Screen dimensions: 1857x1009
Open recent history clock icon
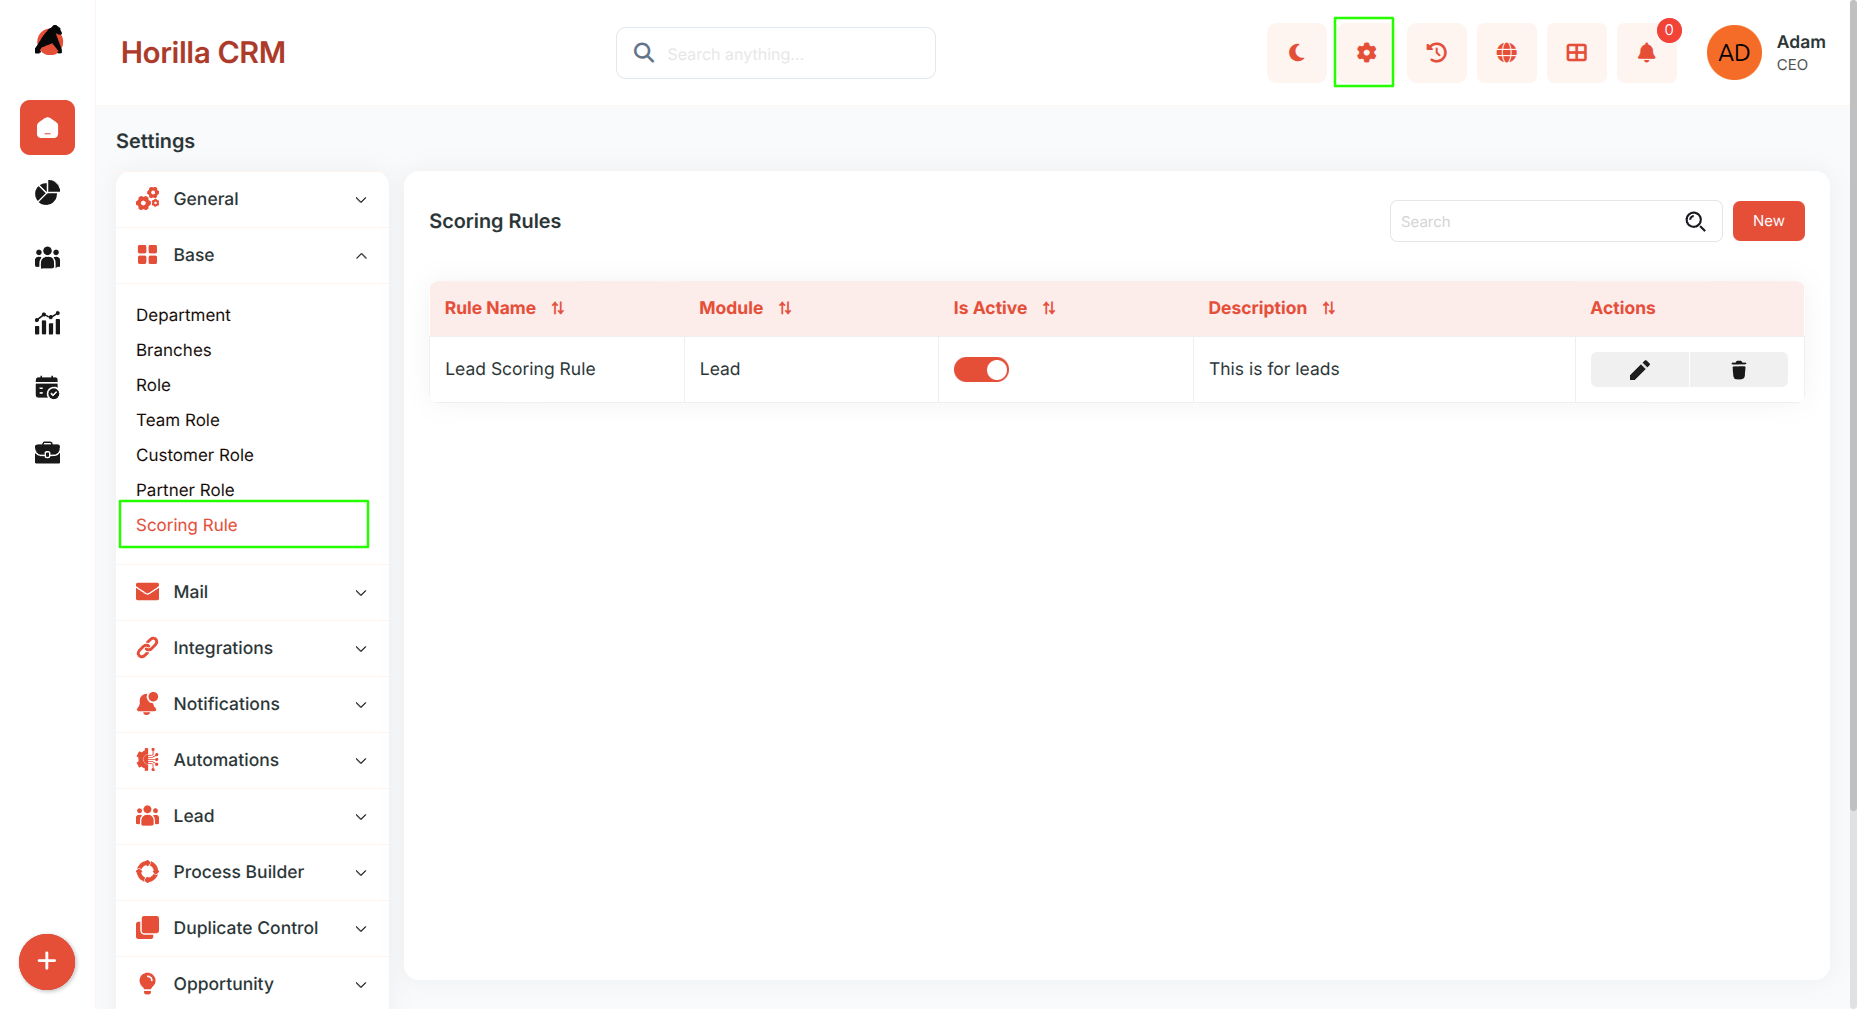[1436, 53]
